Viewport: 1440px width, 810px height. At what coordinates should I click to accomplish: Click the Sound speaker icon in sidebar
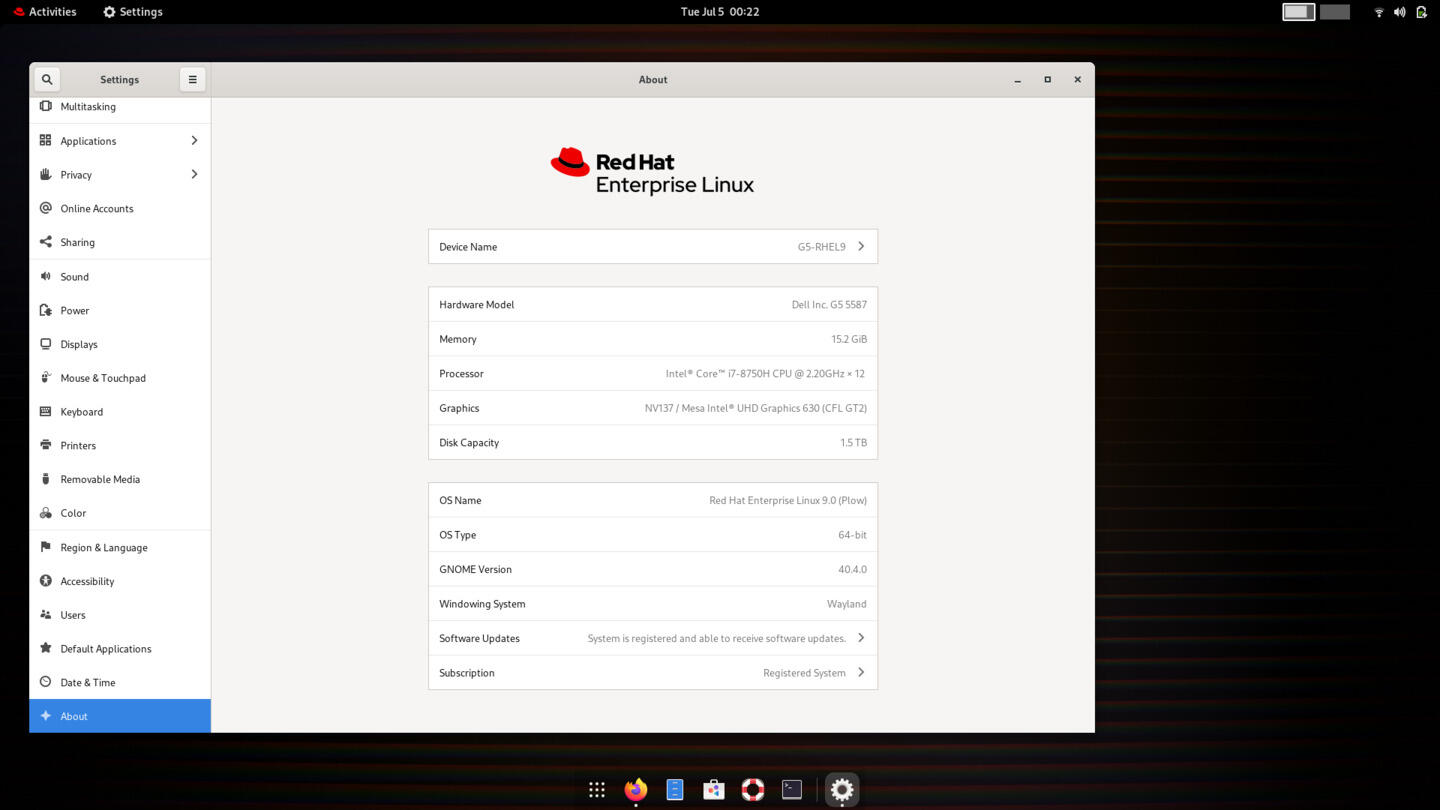click(45, 276)
